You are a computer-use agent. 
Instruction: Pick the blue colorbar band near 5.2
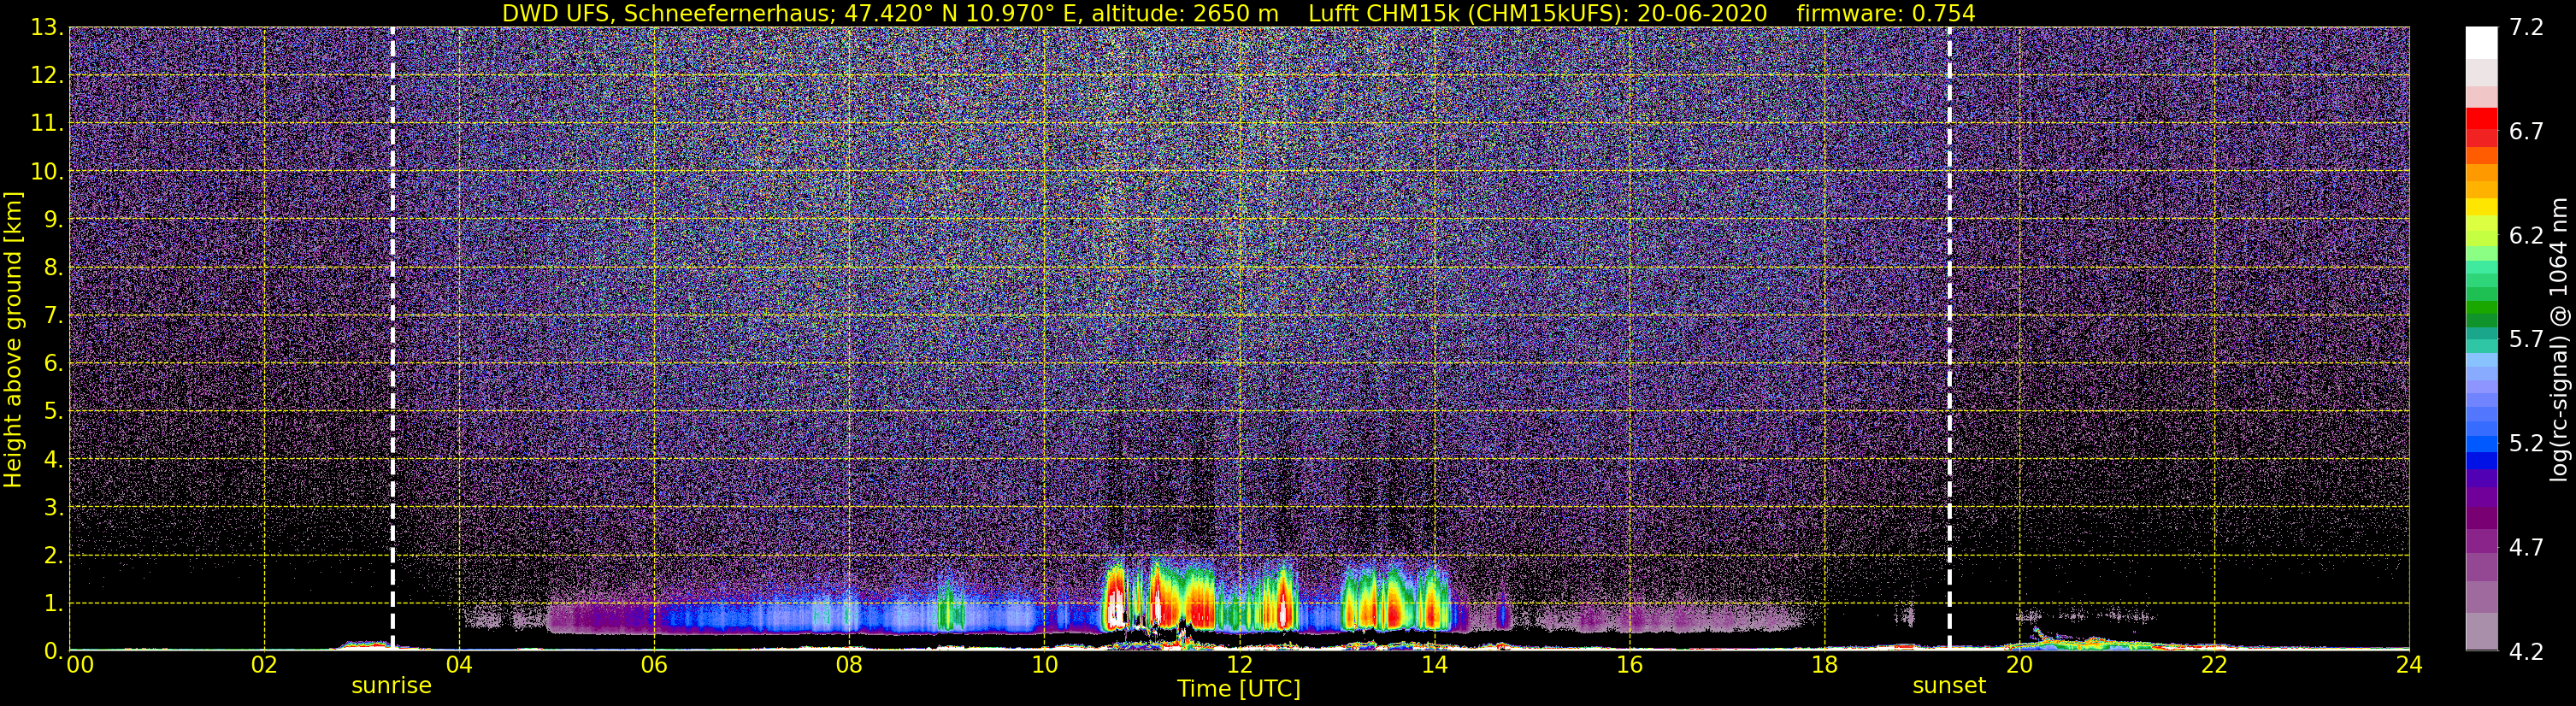point(2481,443)
